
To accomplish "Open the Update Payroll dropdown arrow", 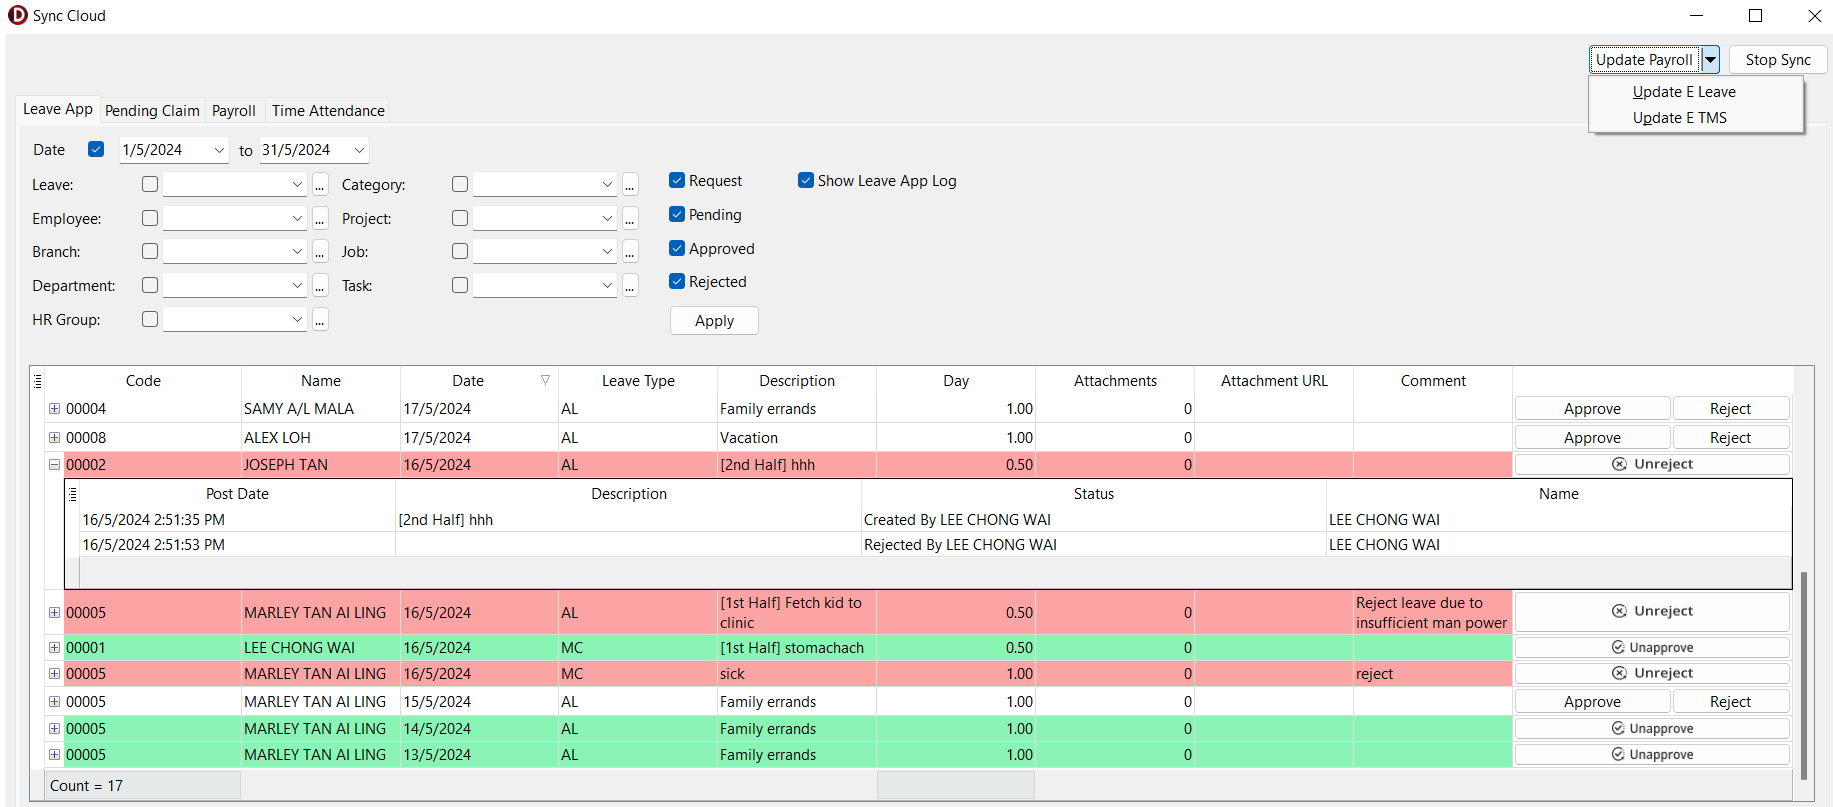I will (1710, 60).
